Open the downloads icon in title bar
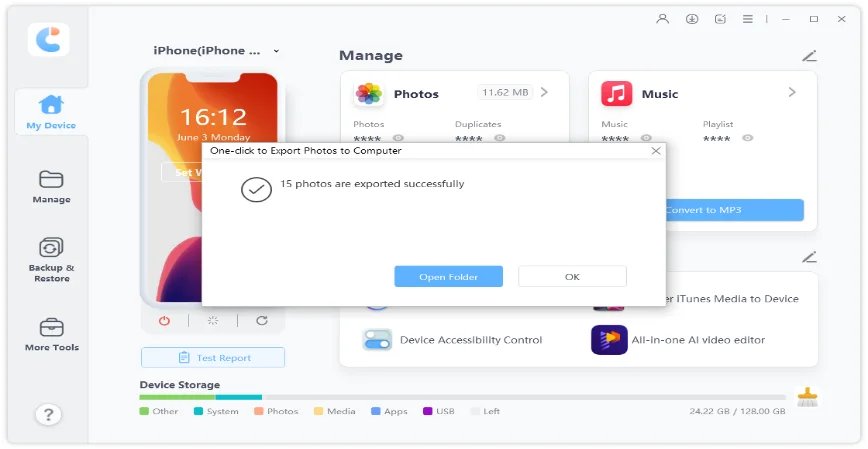The height and width of the screenshot is (449, 868). pyautogui.click(x=691, y=19)
